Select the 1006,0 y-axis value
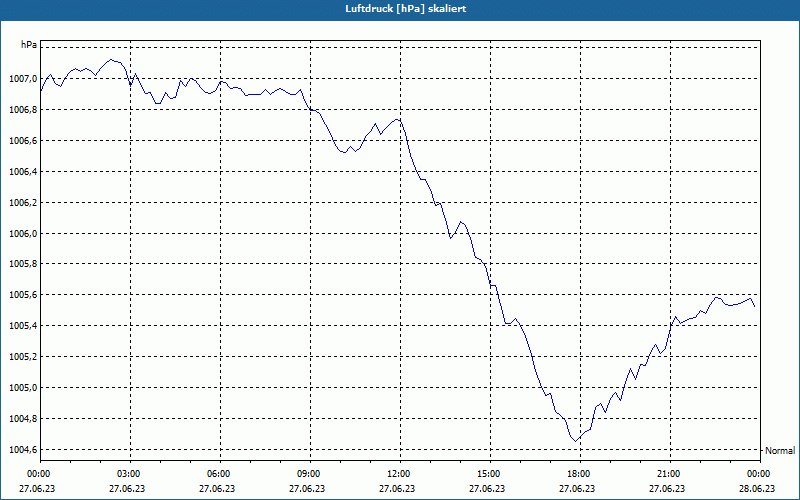This screenshot has width=800, height=500. tap(23, 234)
